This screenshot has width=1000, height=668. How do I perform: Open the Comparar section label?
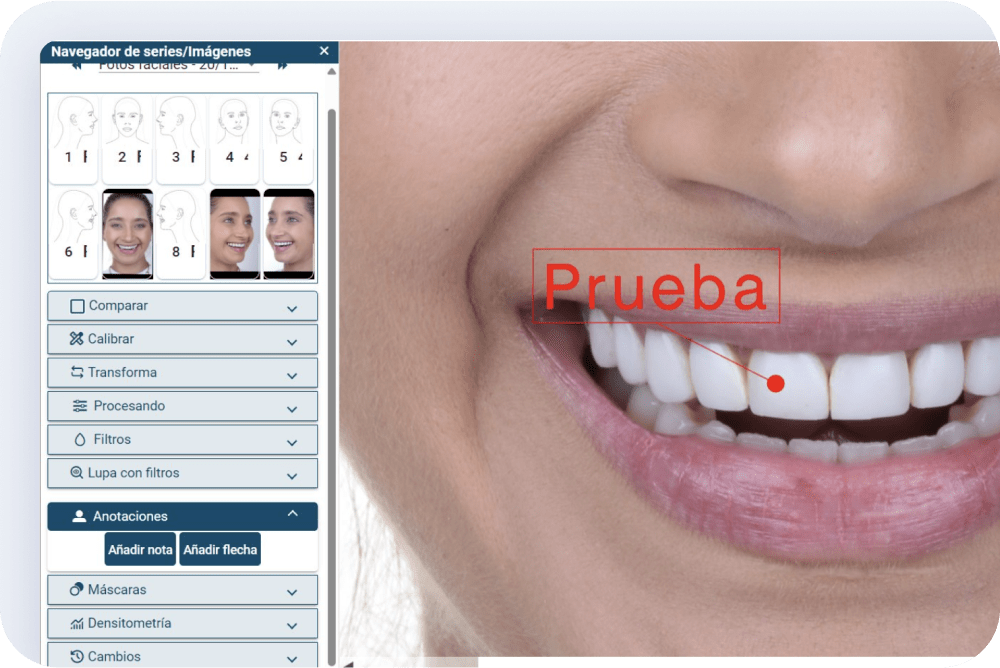pos(118,306)
